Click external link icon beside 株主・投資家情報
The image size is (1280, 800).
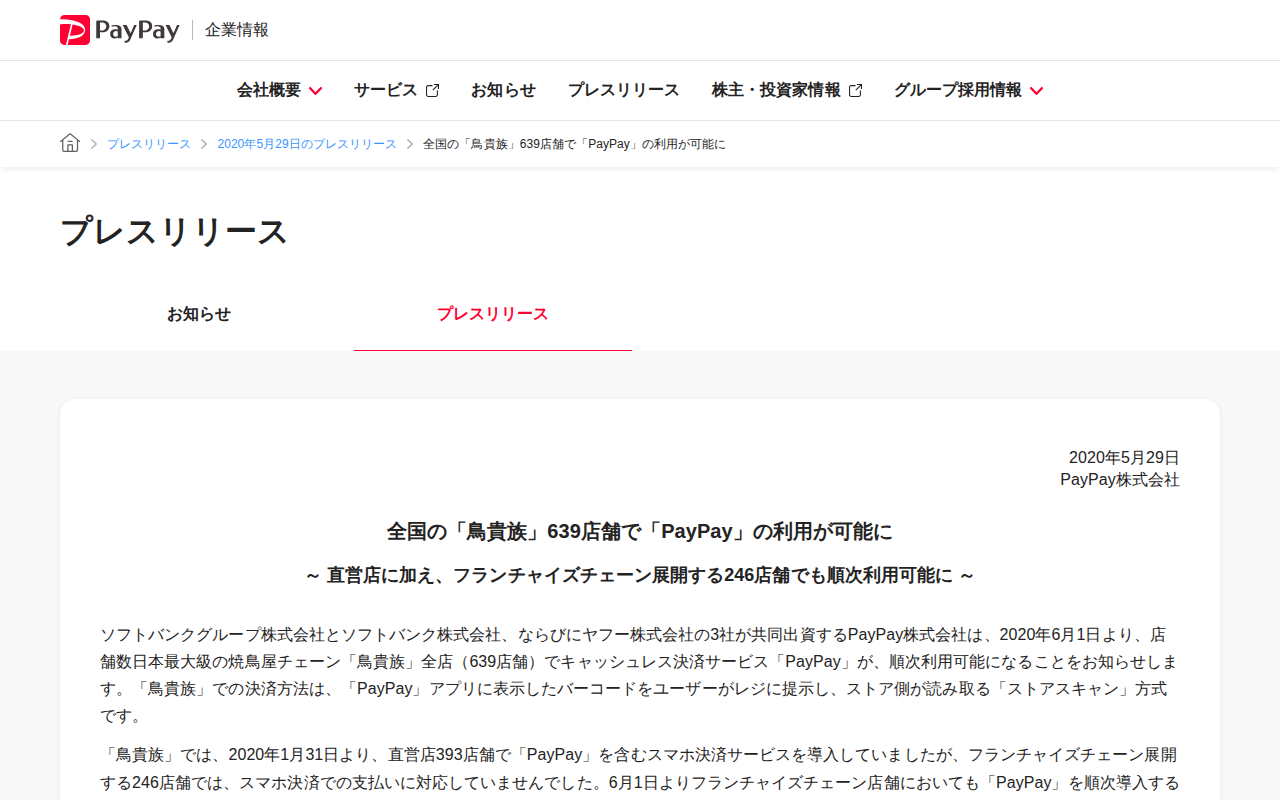pos(855,90)
